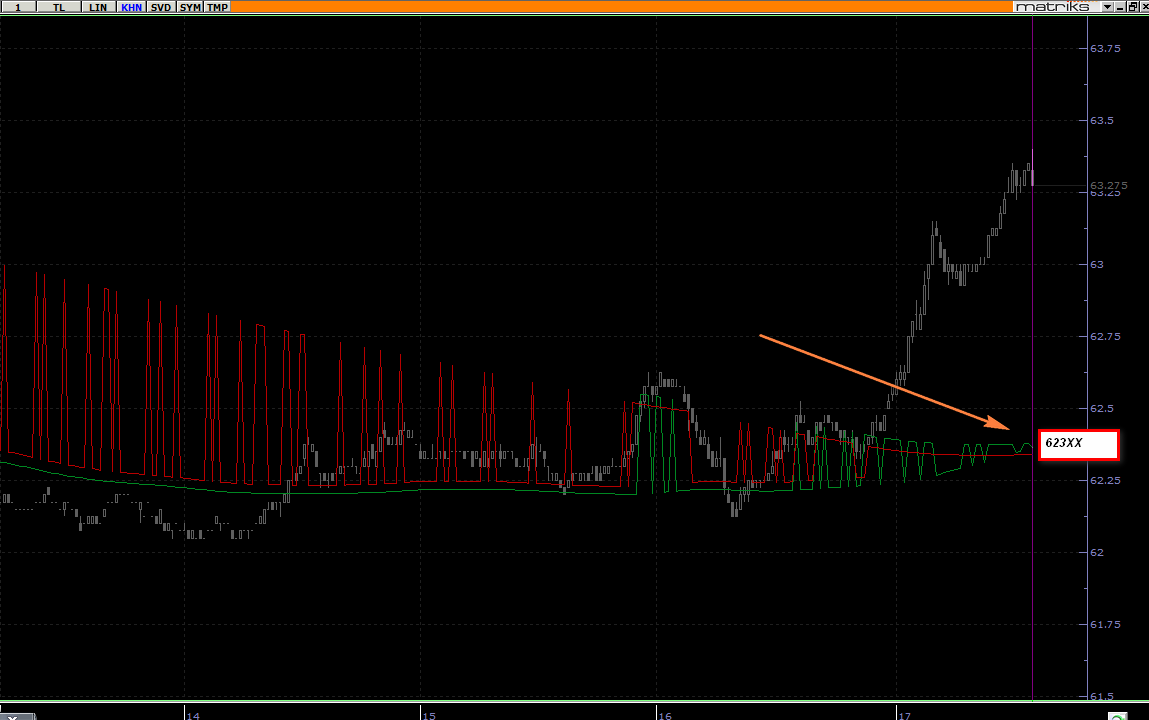Viewport: 1149px width, 720px height.
Task: Click the 63 price axis label
Action: (x=1097, y=264)
